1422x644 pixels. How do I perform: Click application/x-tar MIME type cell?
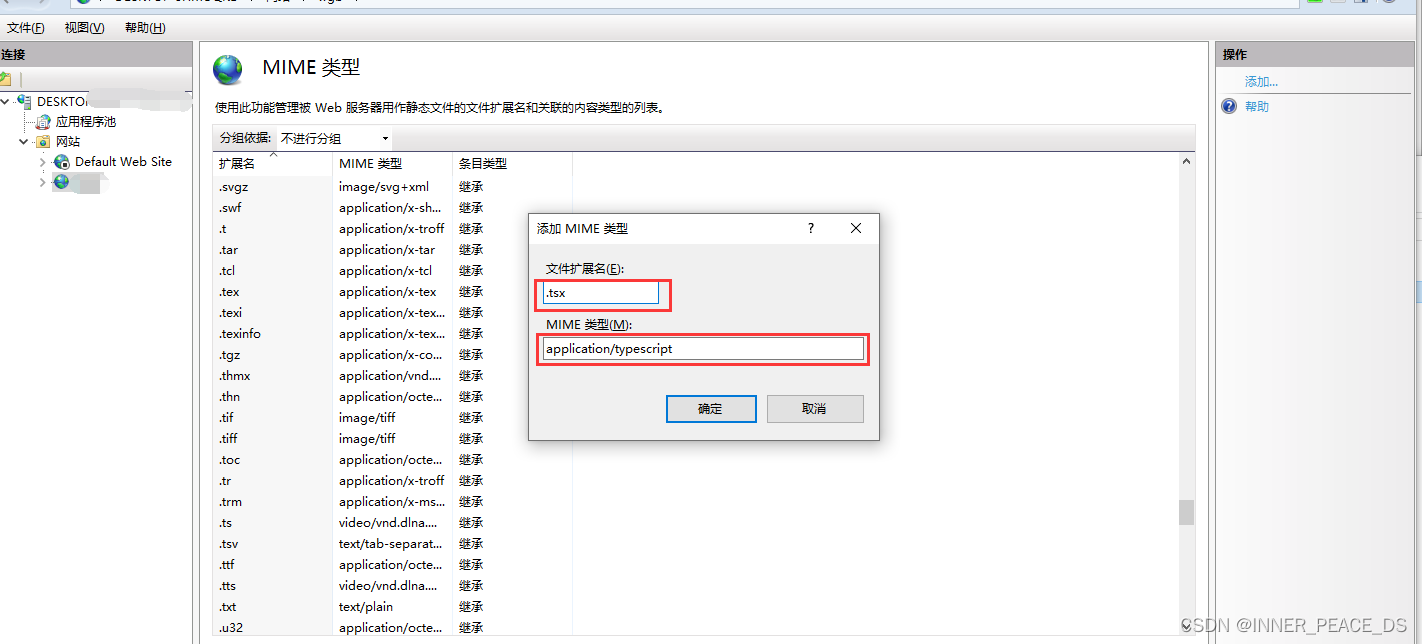coord(387,250)
